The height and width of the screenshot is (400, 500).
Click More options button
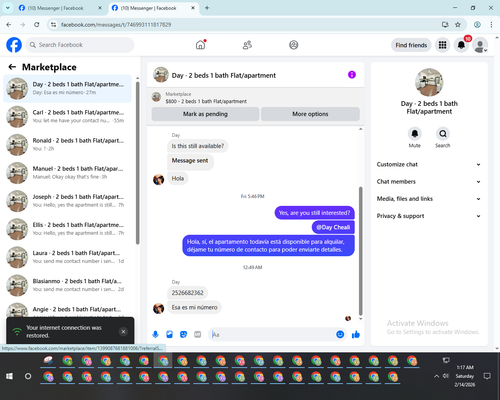click(310, 114)
